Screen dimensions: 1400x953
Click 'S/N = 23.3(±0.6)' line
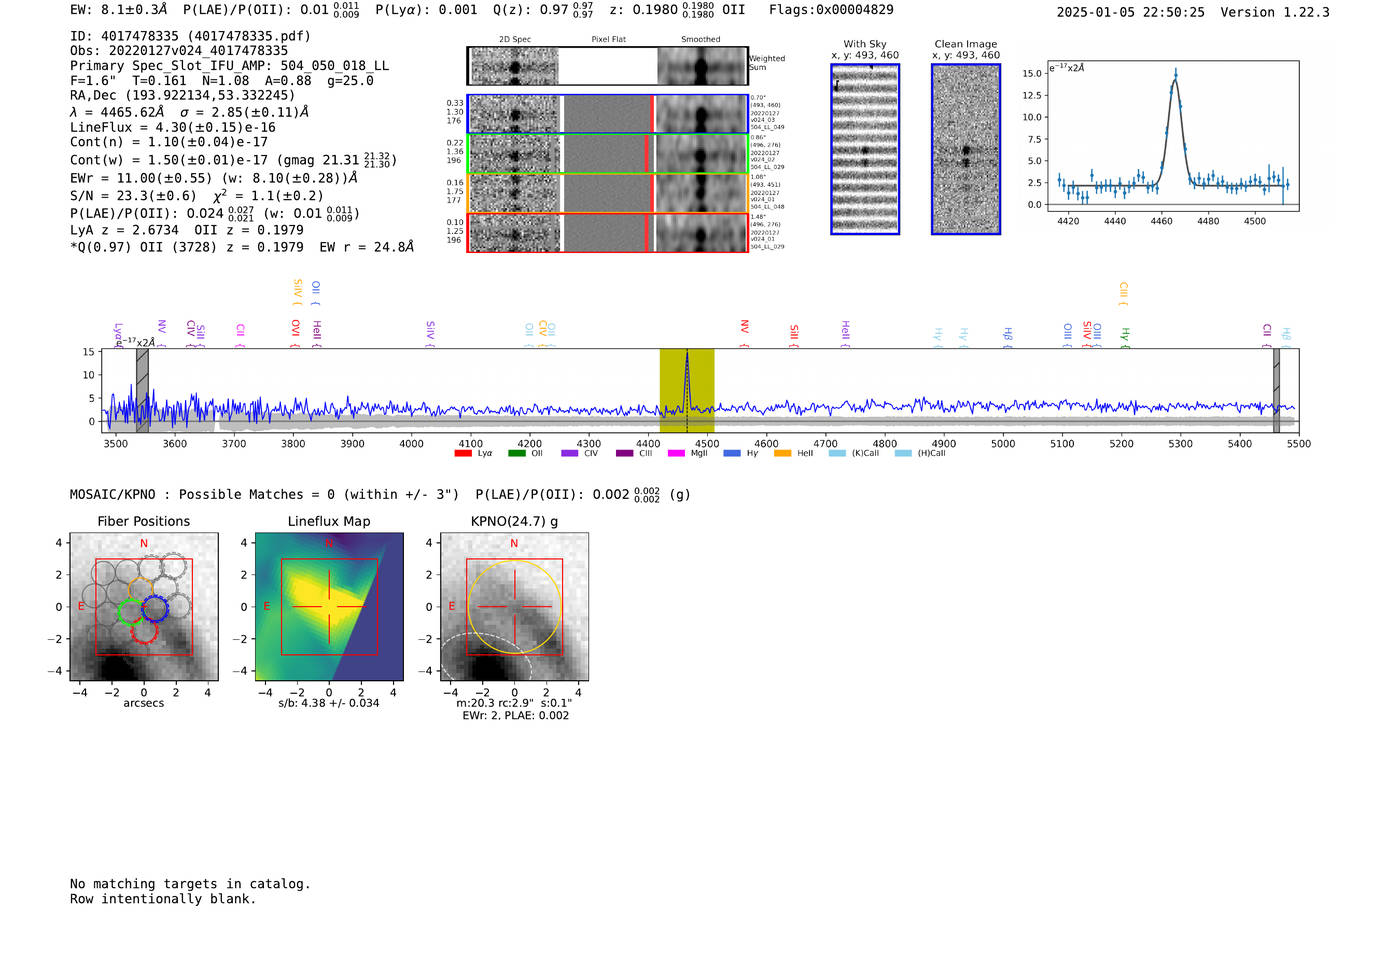pyautogui.click(x=197, y=196)
